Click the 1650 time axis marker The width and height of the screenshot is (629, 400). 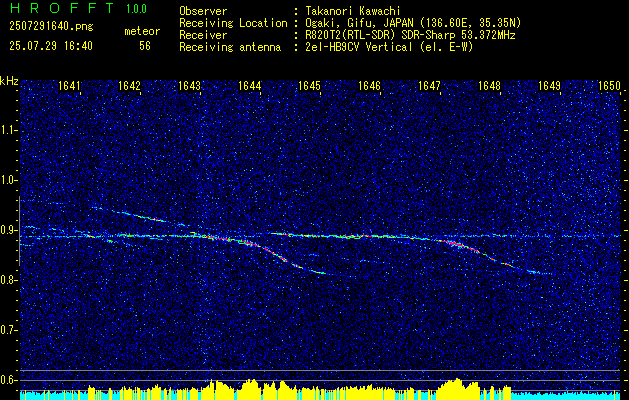click(609, 85)
